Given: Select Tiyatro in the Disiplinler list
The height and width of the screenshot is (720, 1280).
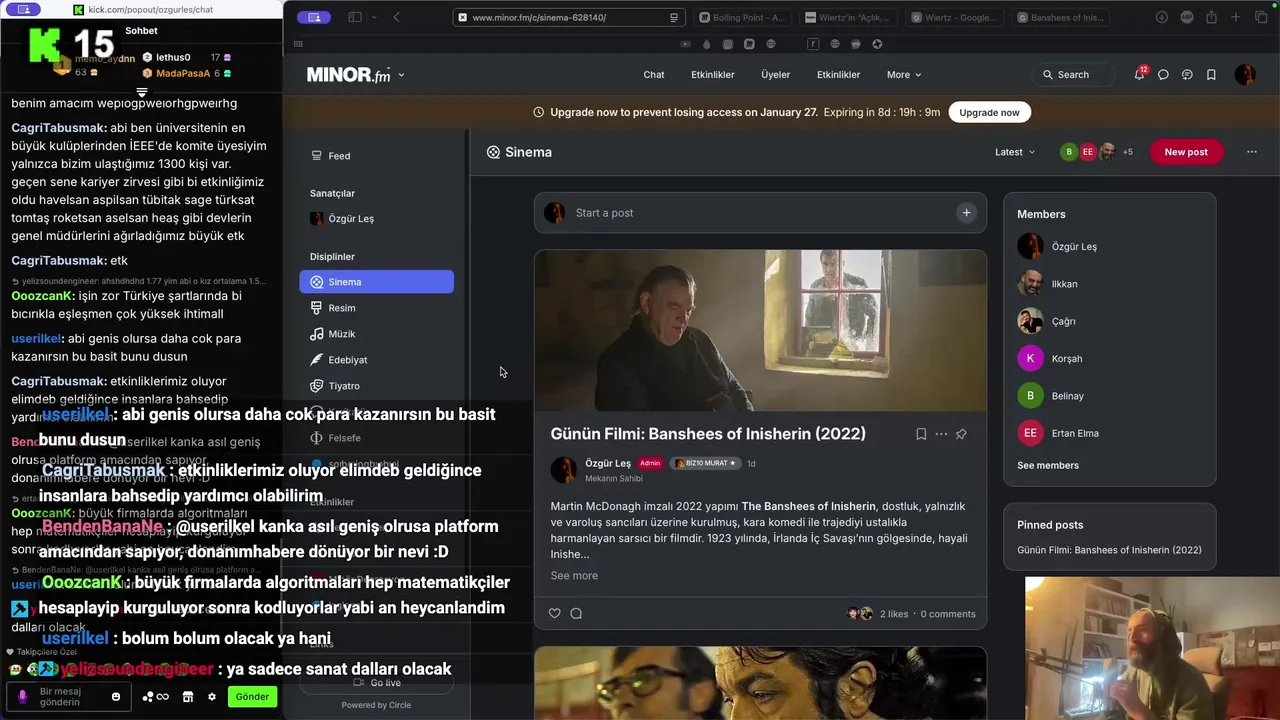Looking at the screenshot, I should (376, 386).
